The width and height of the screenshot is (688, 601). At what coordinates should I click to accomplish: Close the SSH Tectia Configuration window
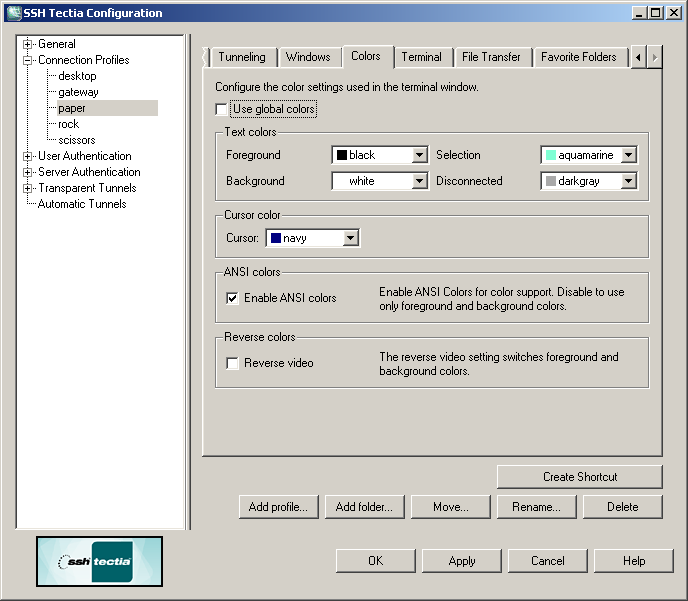point(674,13)
